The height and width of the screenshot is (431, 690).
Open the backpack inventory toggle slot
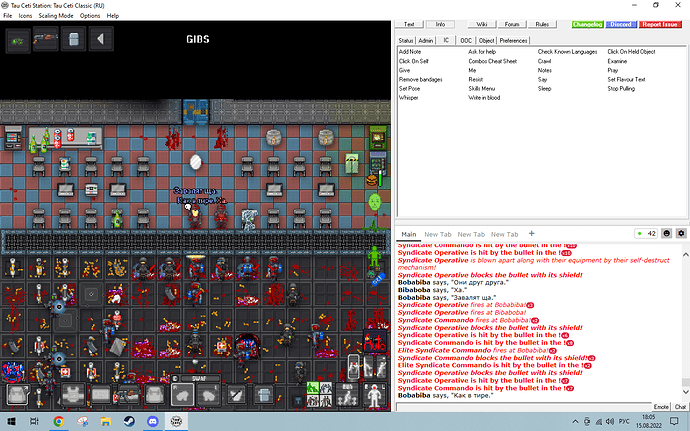click(x=18, y=394)
